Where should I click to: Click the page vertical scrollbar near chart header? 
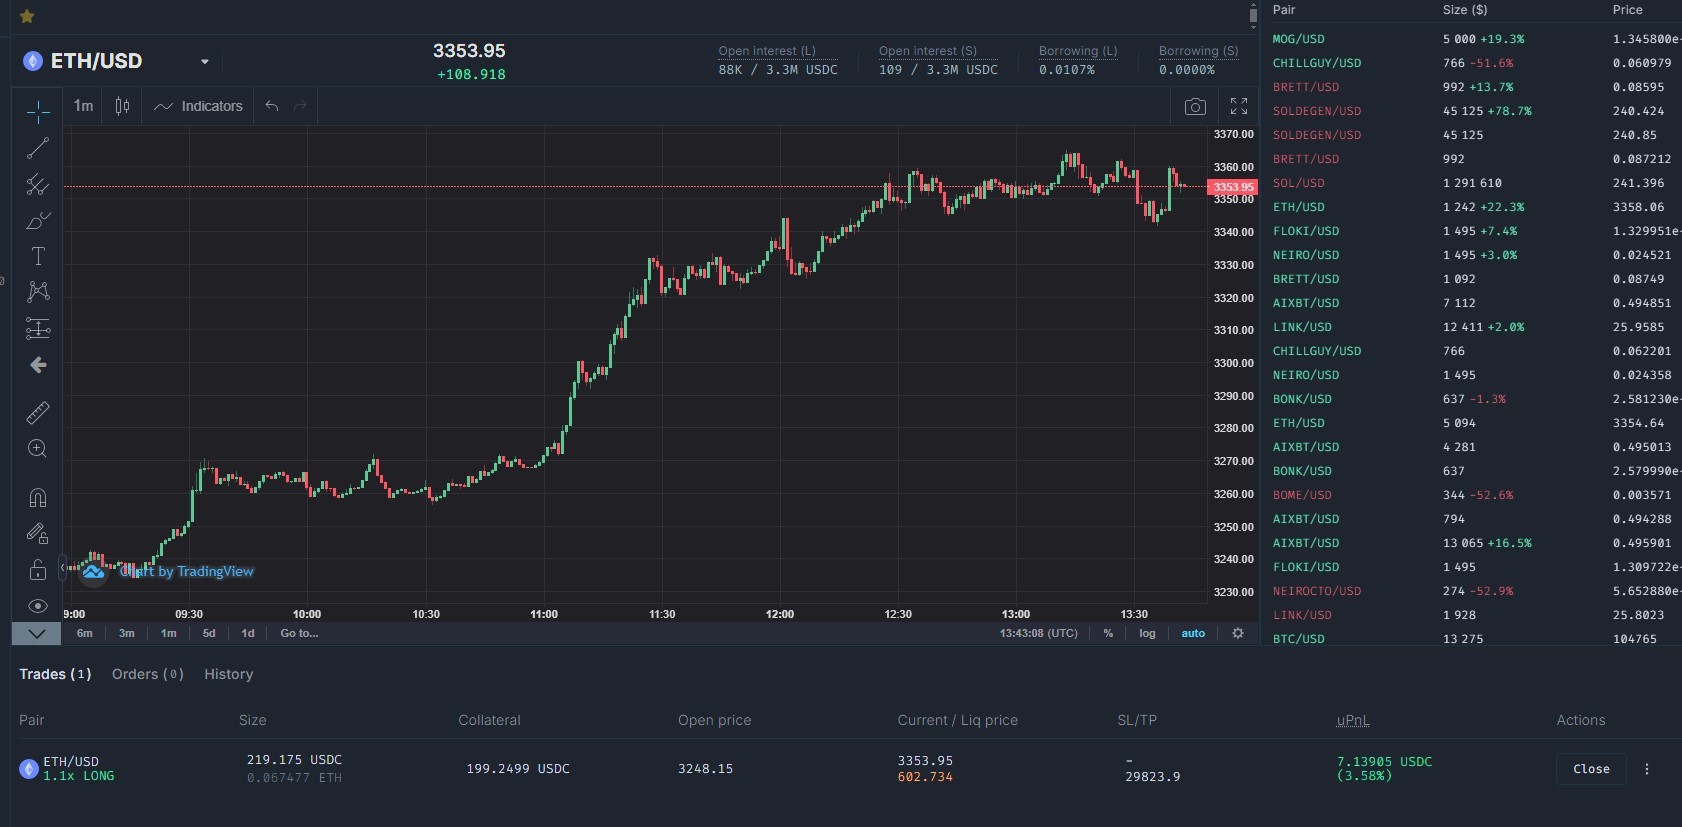point(1253,16)
